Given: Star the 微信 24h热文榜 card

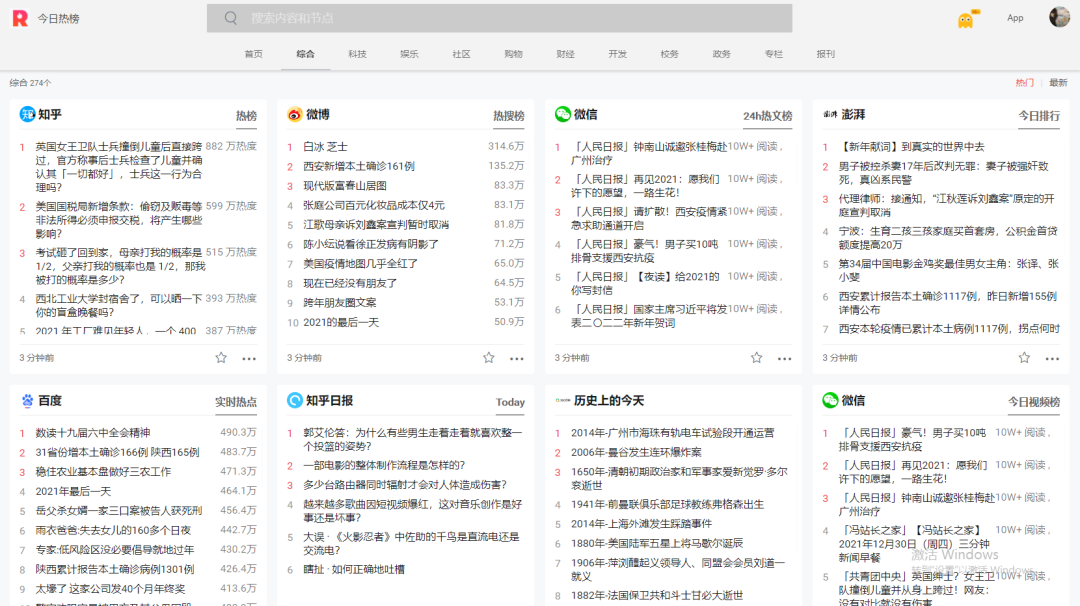Looking at the screenshot, I should point(756,357).
